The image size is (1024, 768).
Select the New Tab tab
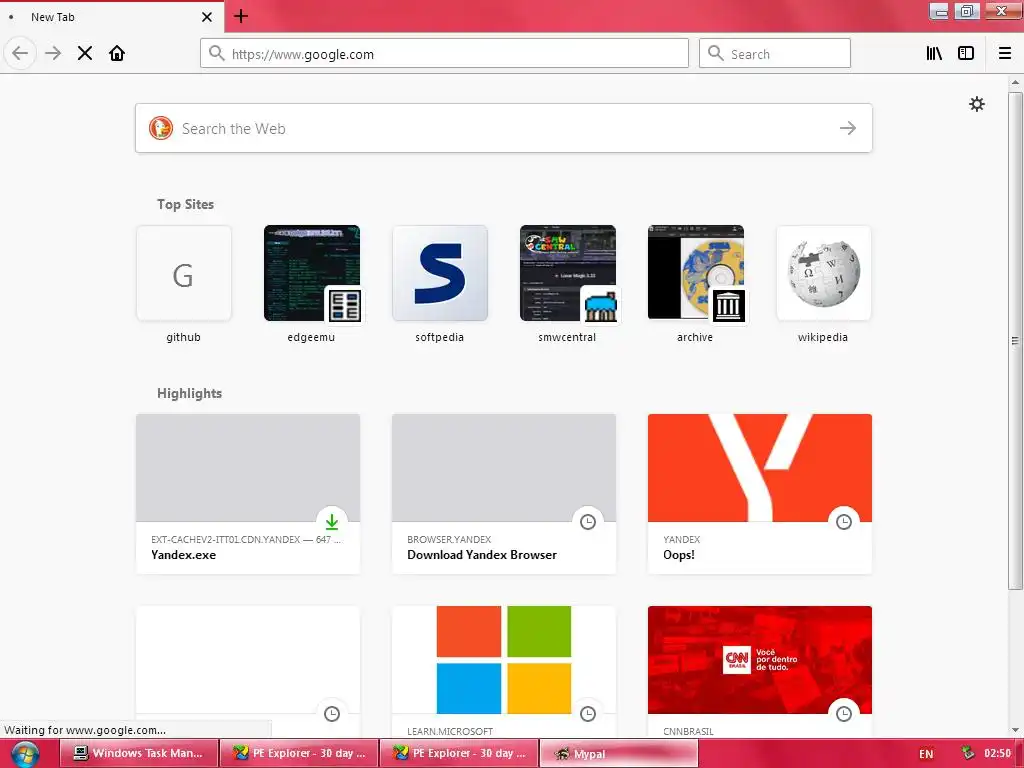point(111,17)
